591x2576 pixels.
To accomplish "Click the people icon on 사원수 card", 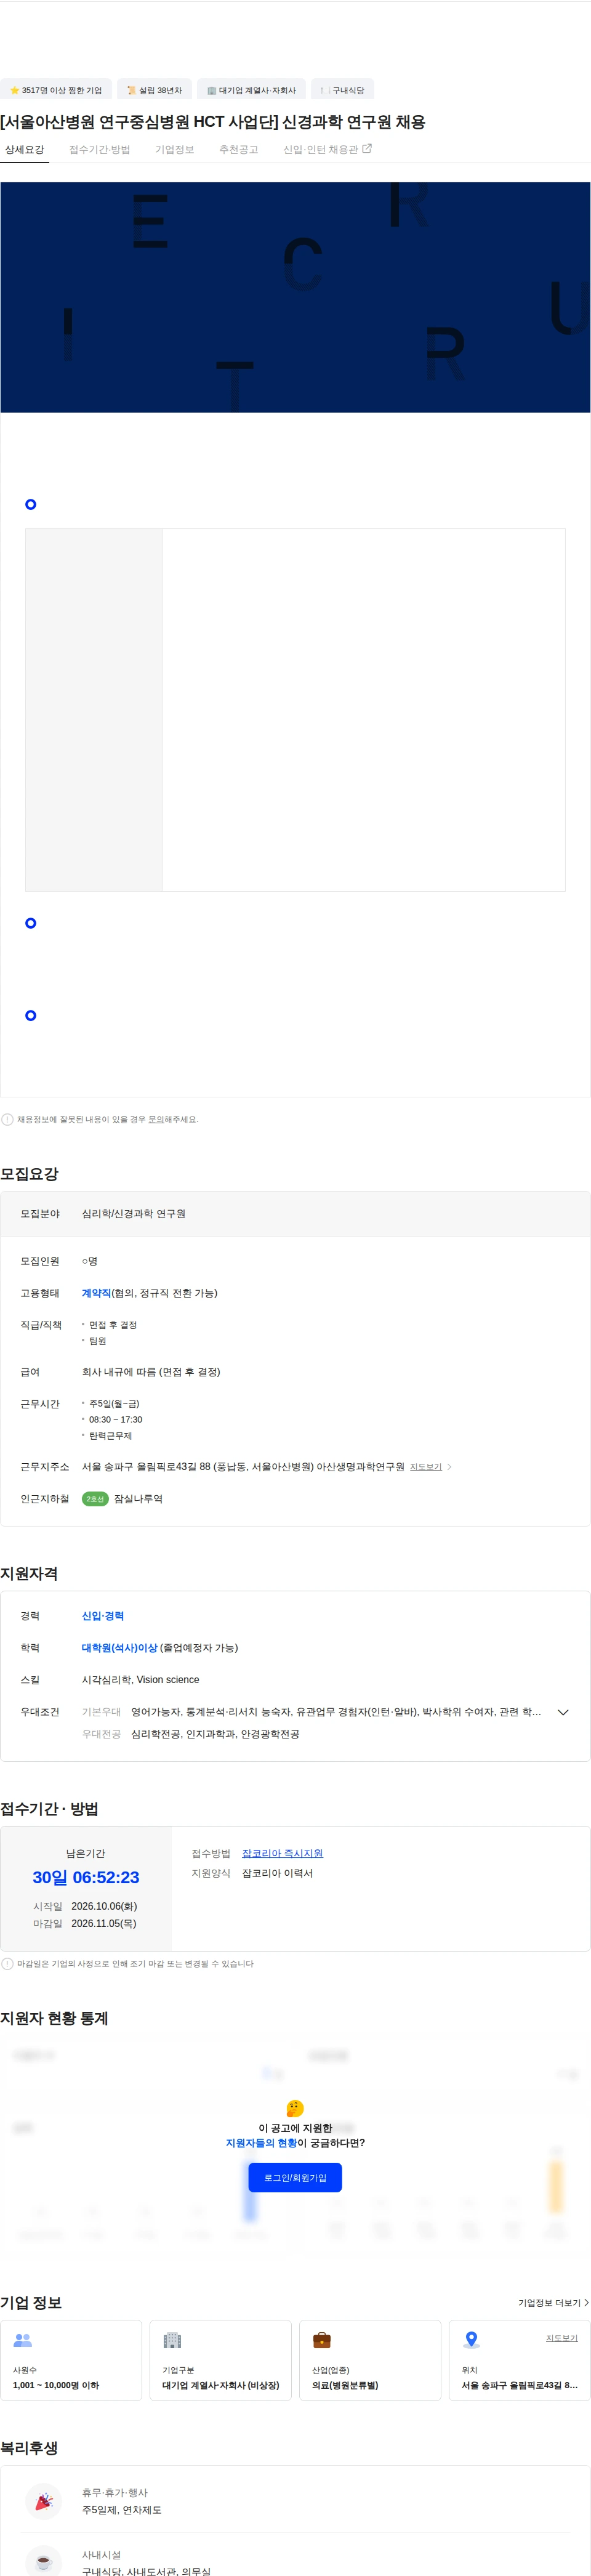I will point(23,2340).
